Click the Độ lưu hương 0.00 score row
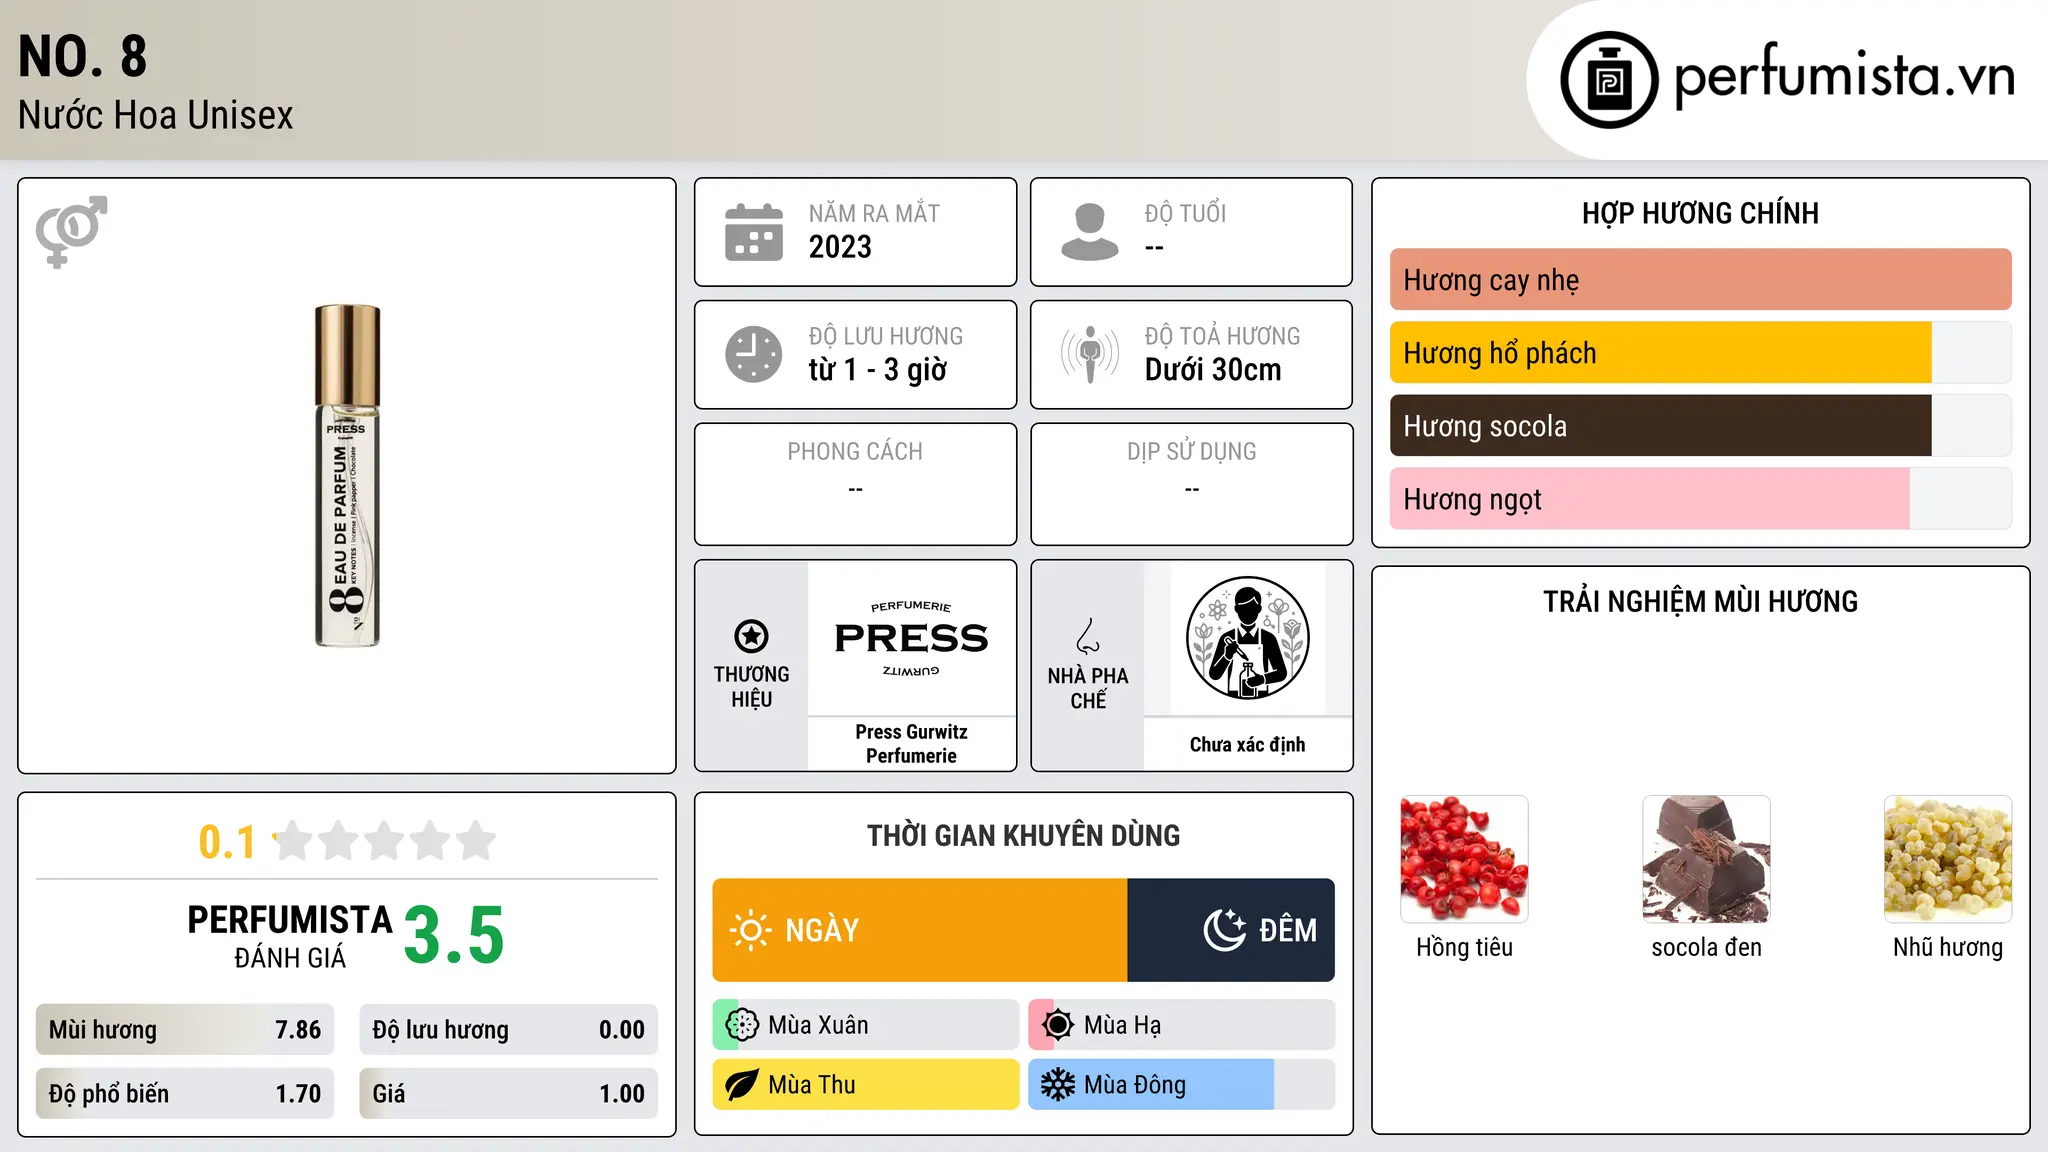The width and height of the screenshot is (2048, 1152). [508, 1030]
